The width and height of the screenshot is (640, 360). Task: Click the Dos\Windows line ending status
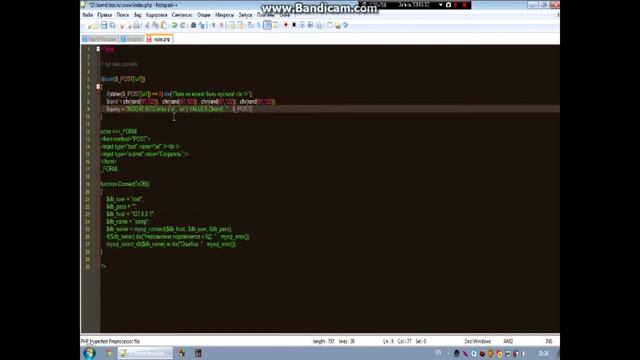tap(478, 341)
